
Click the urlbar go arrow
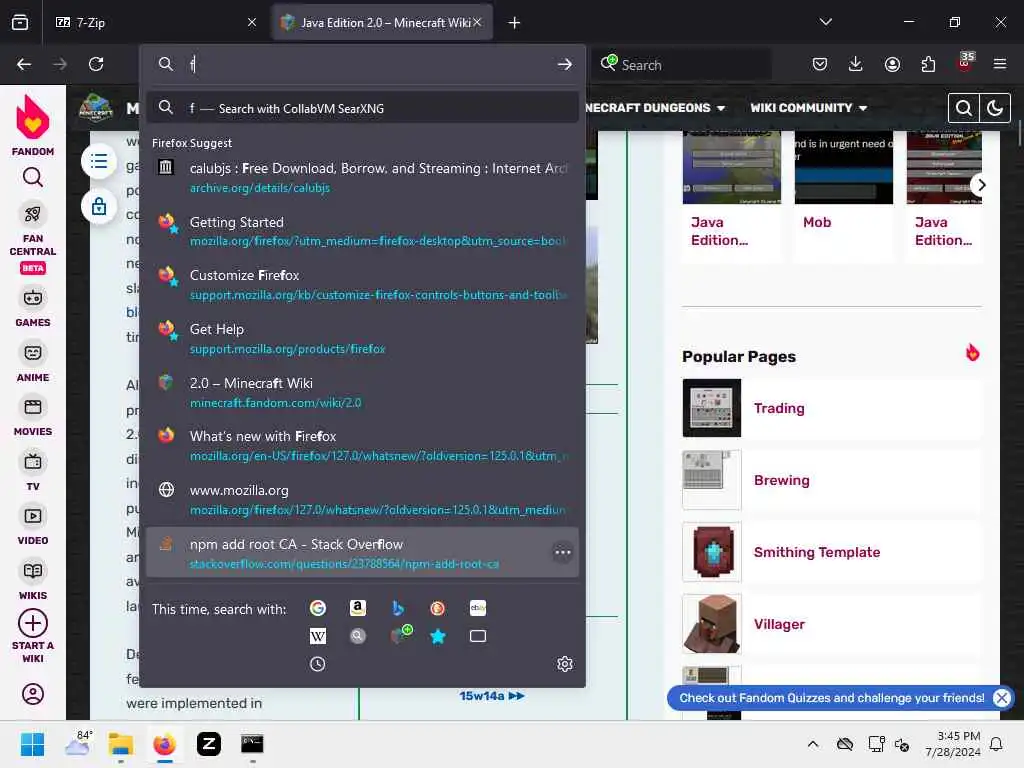pyautogui.click(x=565, y=64)
